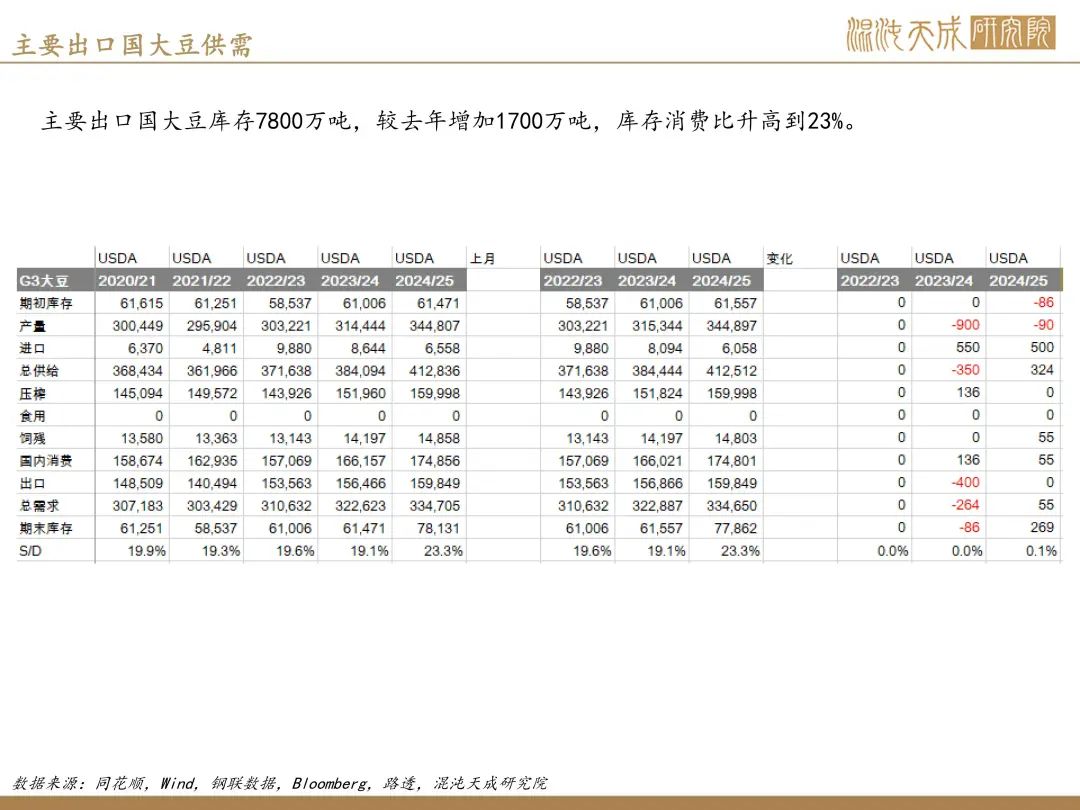The width and height of the screenshot is (1080, 810).
Task: Select the 2021/22 year header
Action: [201, 281]
